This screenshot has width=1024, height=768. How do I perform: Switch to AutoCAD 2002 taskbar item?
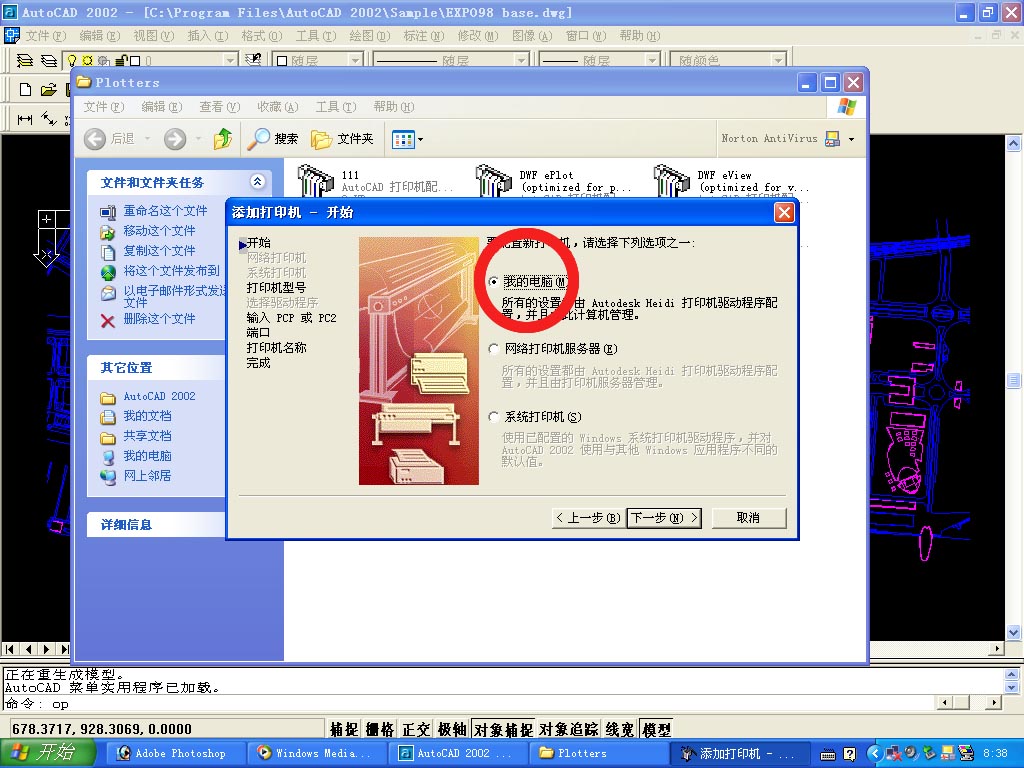pyautogui.click(x=457, y=754)
